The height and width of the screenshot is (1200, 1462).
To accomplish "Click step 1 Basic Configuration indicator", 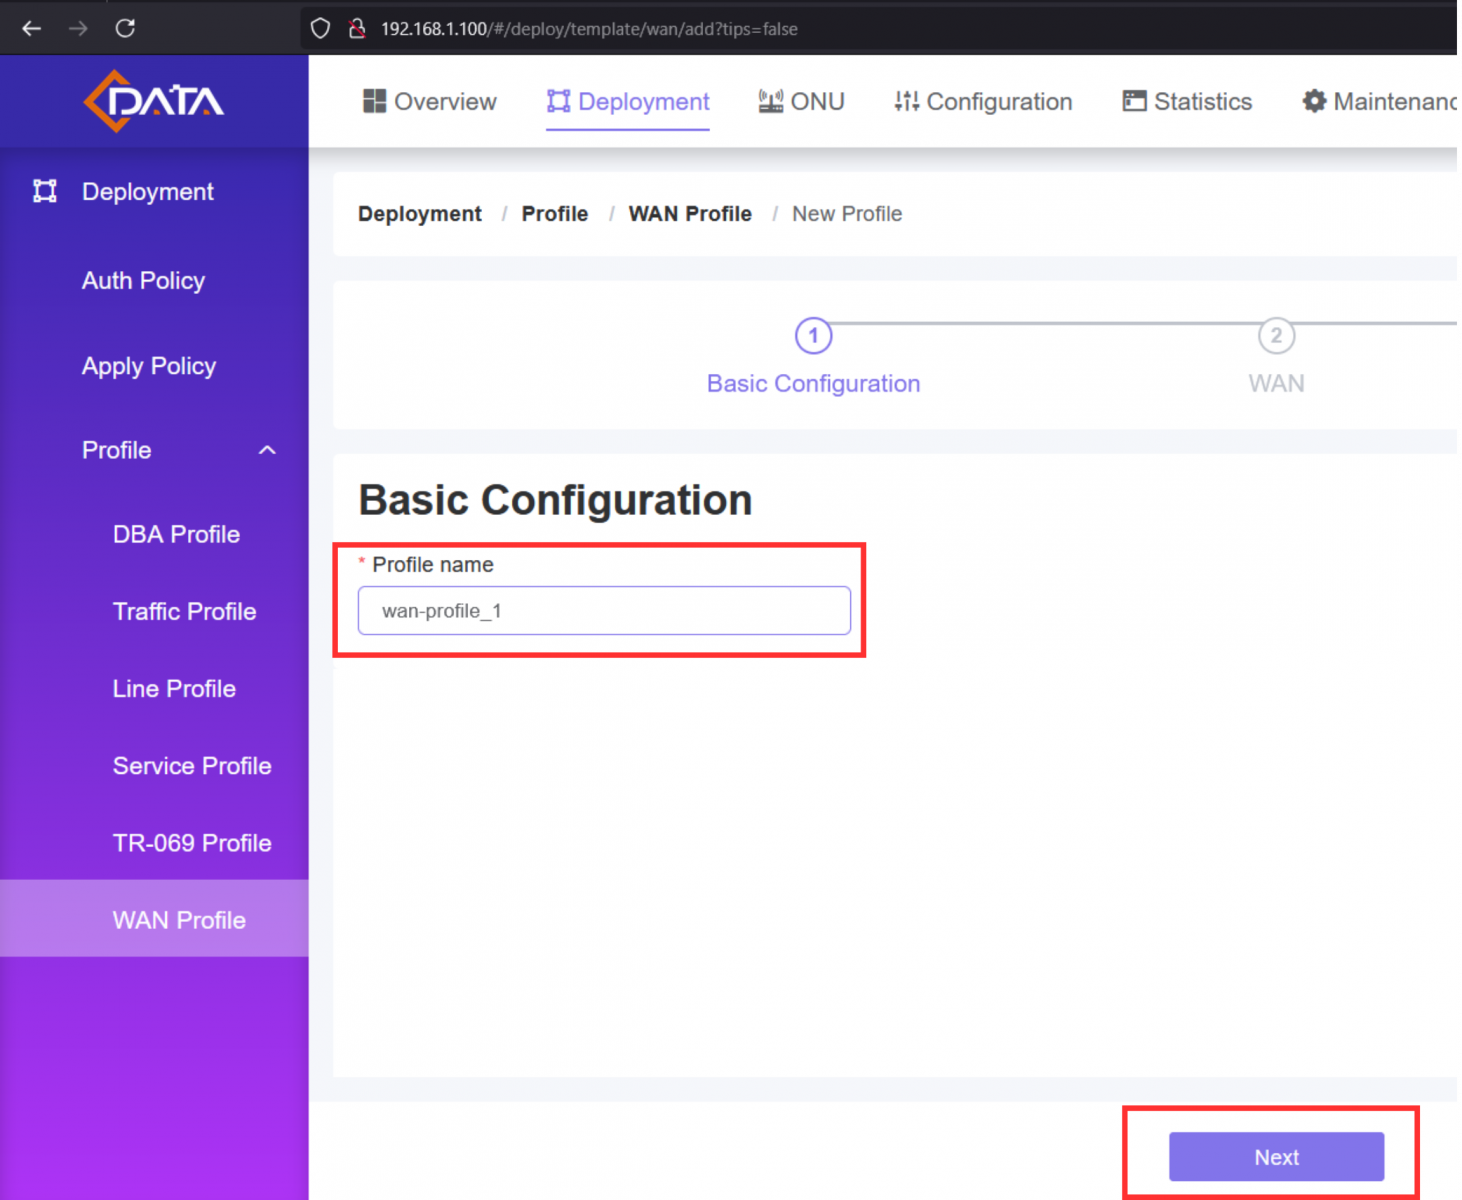I will 813,336.
